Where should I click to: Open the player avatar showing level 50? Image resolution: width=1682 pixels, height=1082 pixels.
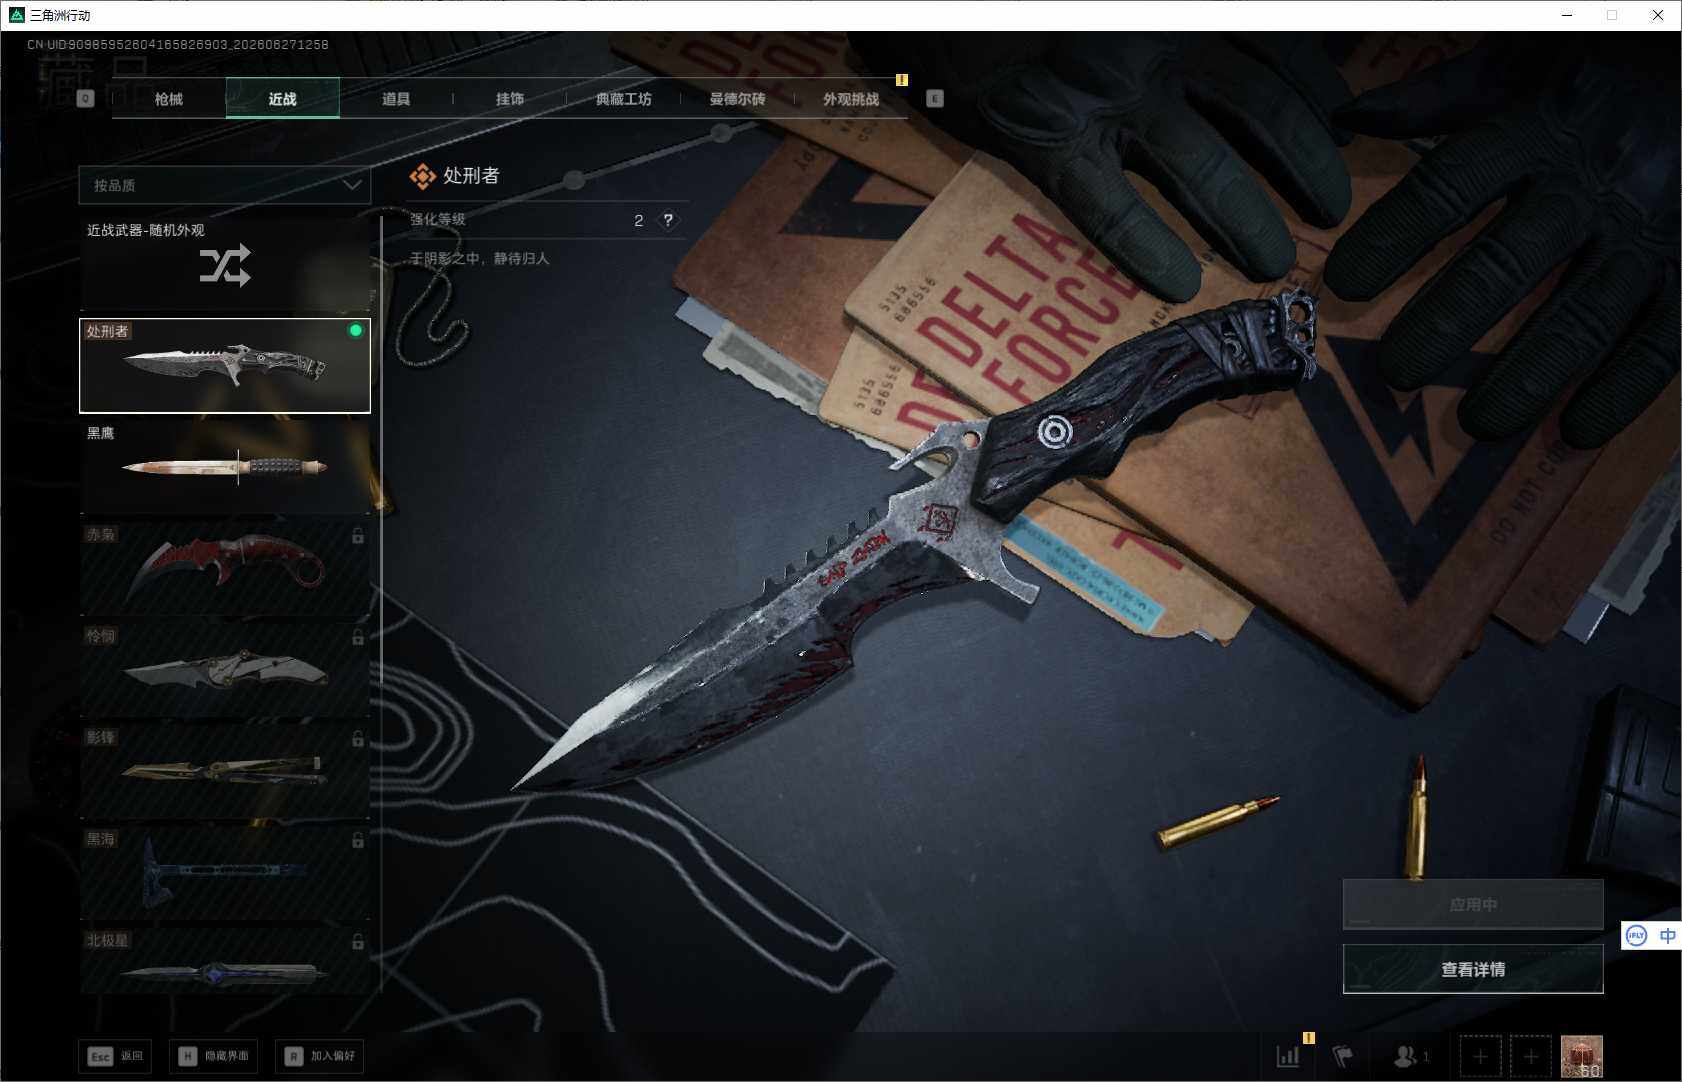click(1582, 1056)
